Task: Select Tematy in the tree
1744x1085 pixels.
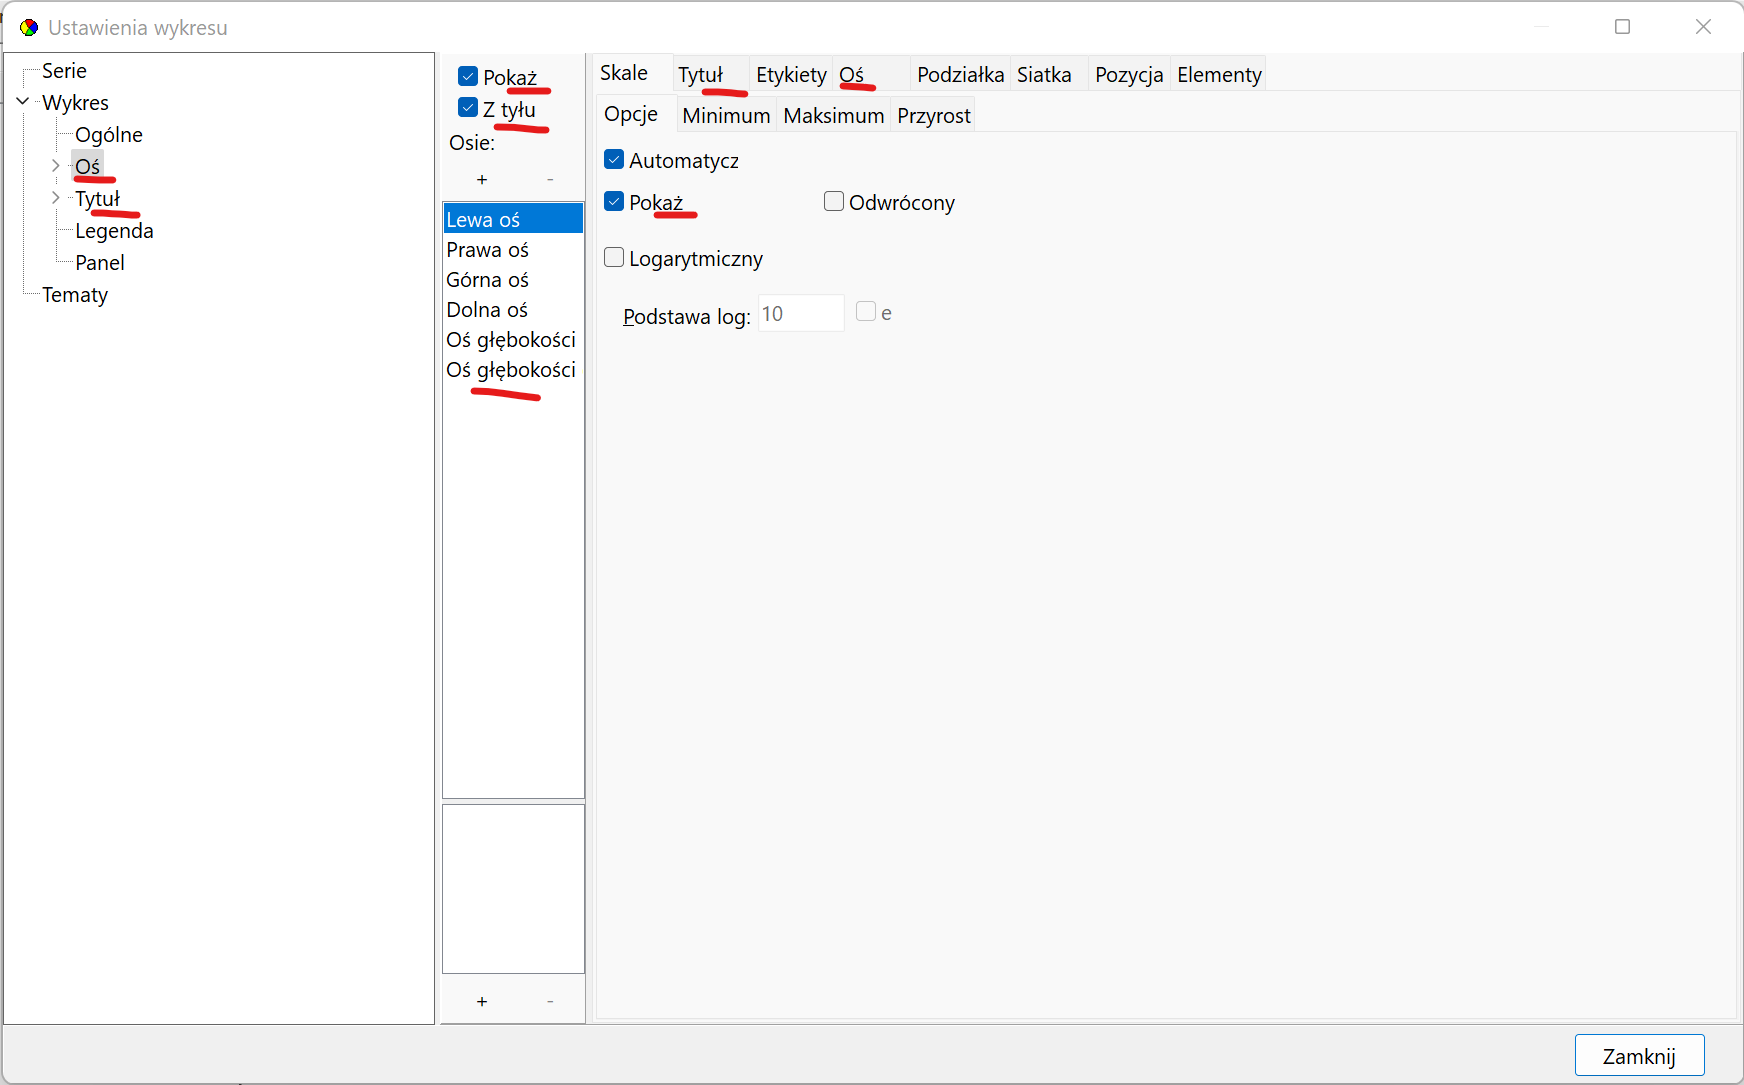Action: tap(74, 295)
